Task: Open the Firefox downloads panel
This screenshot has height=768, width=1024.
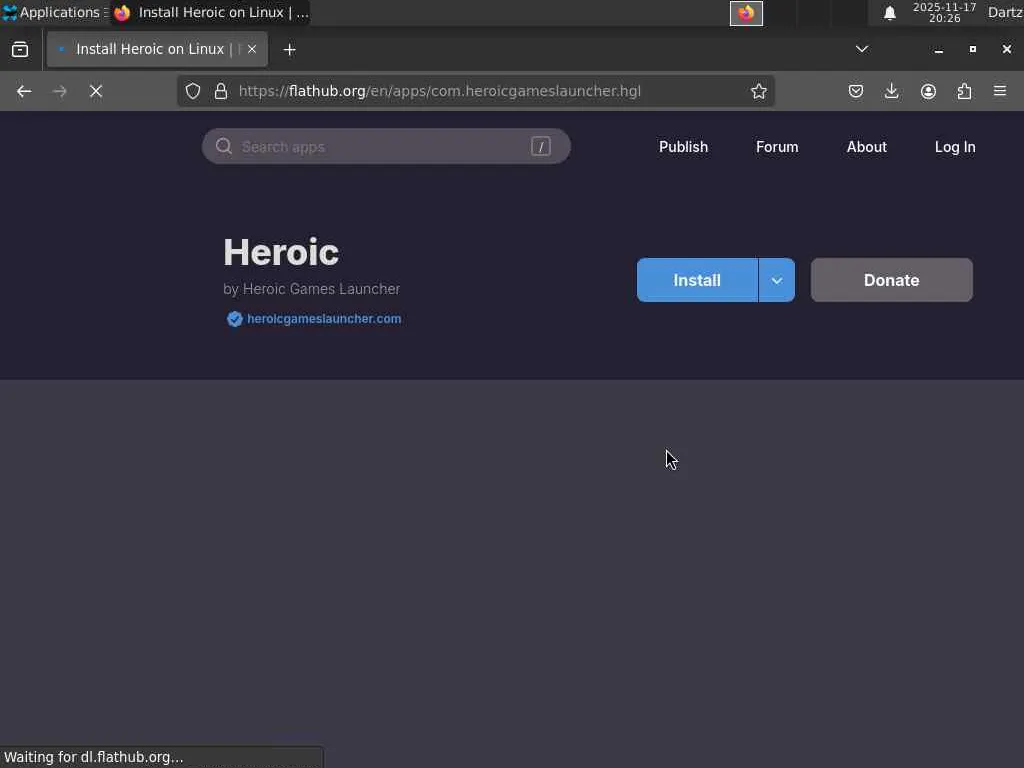Action: click(x=891, y=91)
